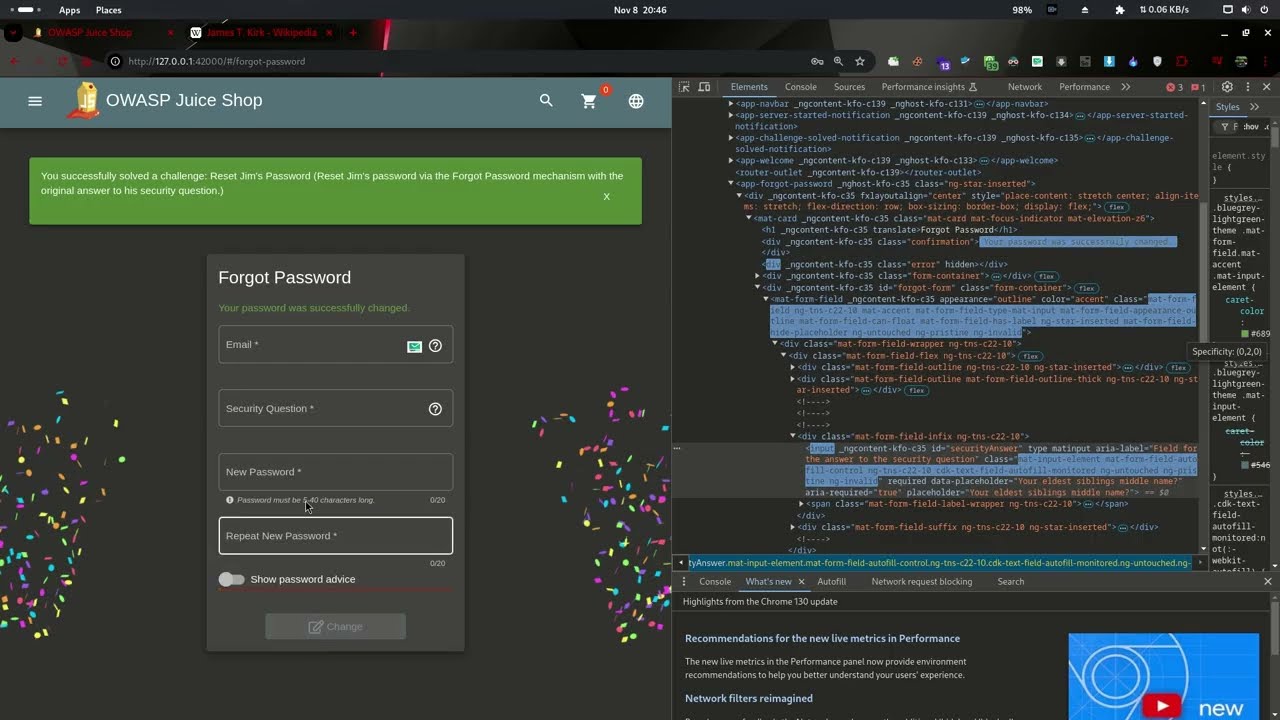
Task: Focus the Repeat New Password field
Action: (x=335, y=536)
